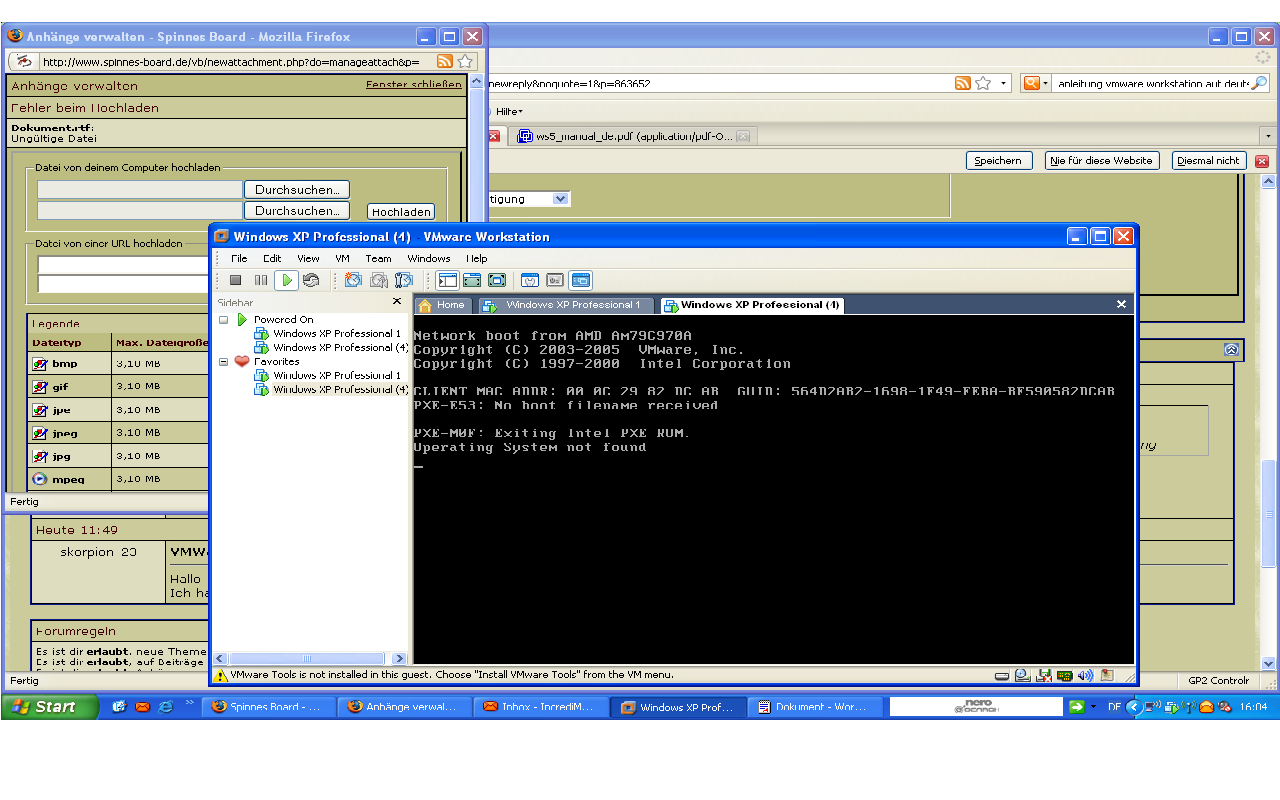The height and width of the screenshot is (800, 1280).
Task: Click the Reset virtual machine toolbar icon
Action: (311, 281)
